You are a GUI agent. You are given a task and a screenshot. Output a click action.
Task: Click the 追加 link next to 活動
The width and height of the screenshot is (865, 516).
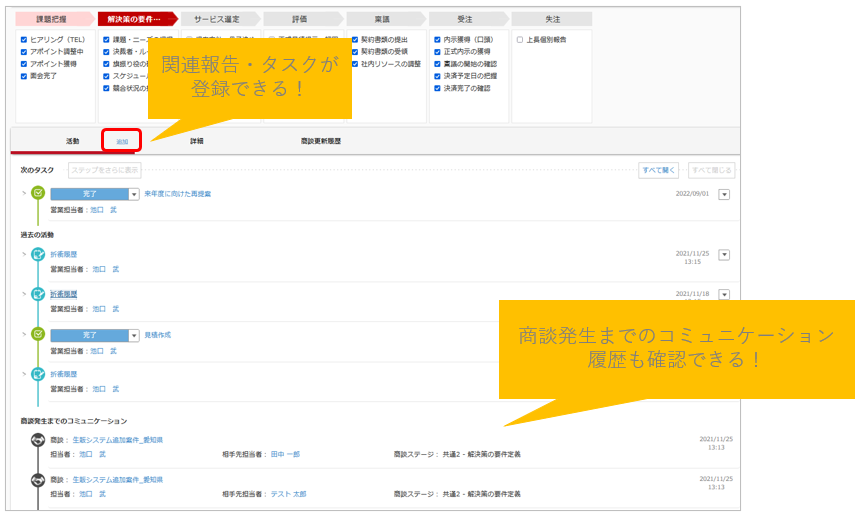click(x=121, y=142)
